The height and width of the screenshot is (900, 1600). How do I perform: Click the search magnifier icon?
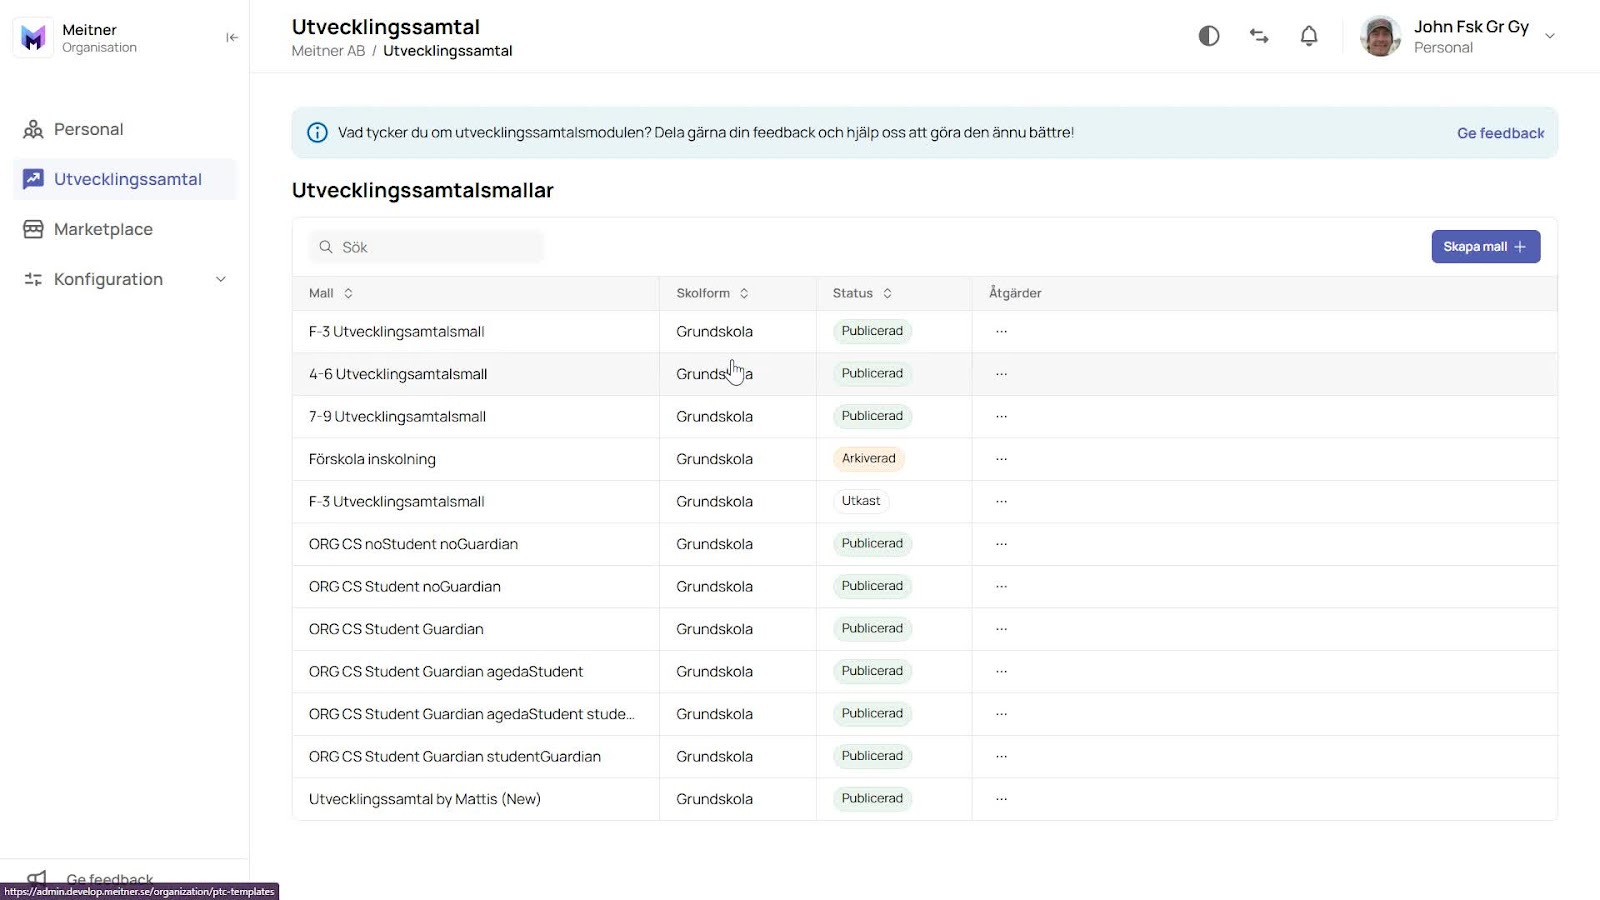pos(326,247)
